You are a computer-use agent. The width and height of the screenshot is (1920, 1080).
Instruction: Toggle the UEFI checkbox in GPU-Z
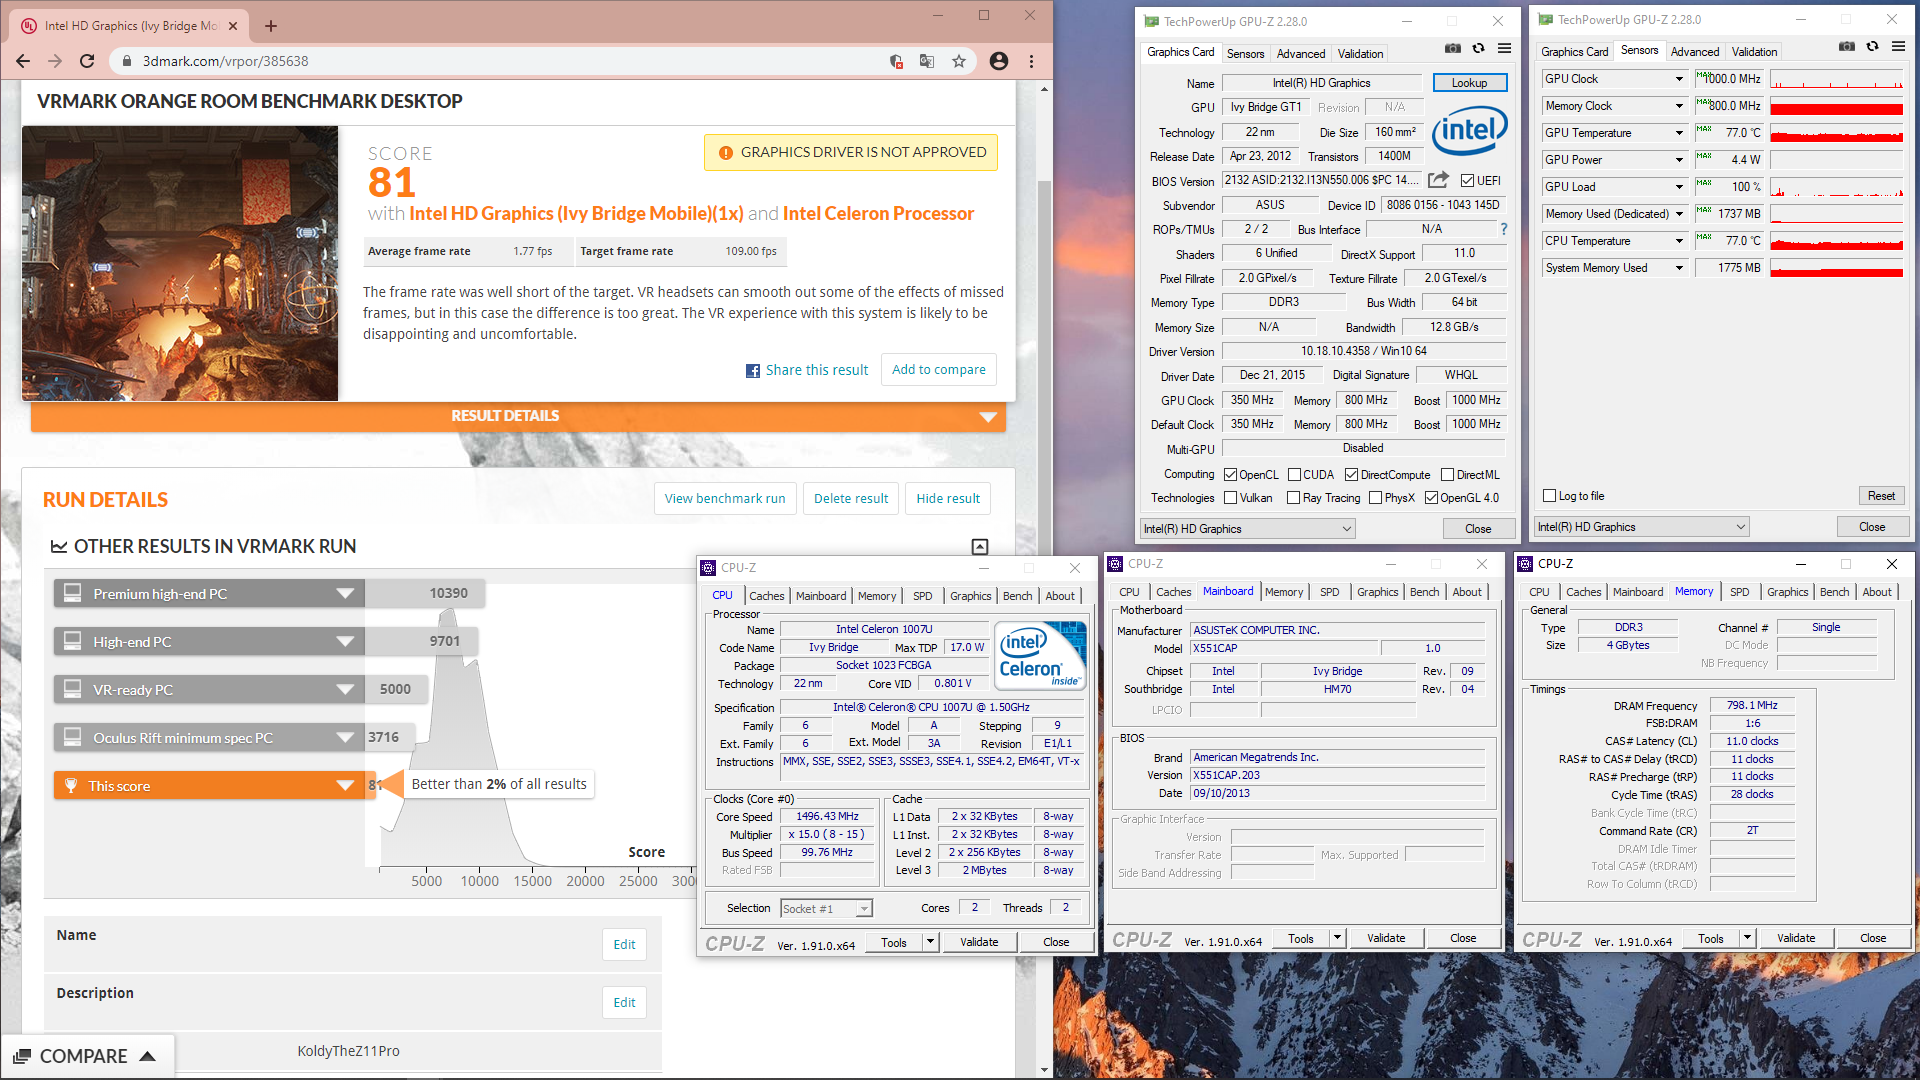[x=1467, y=181]
